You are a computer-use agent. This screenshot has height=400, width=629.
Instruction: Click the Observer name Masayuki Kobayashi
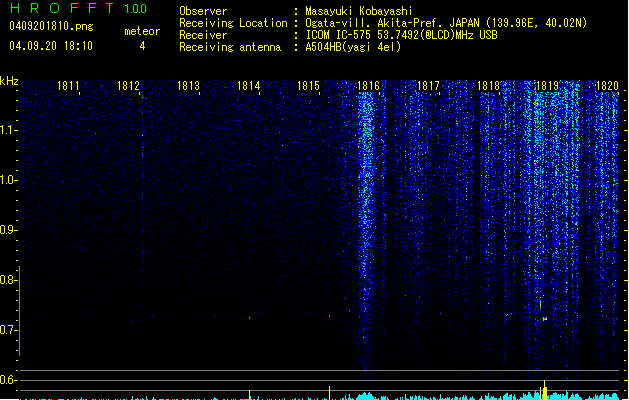pyautogui.click(x=359, y=11)
